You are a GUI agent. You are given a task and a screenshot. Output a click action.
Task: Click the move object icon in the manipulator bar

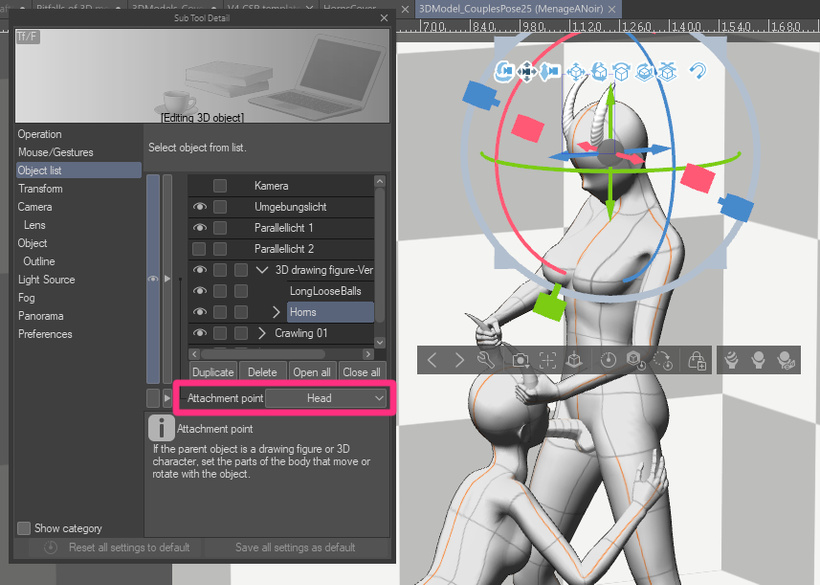(x=577, y=72)
